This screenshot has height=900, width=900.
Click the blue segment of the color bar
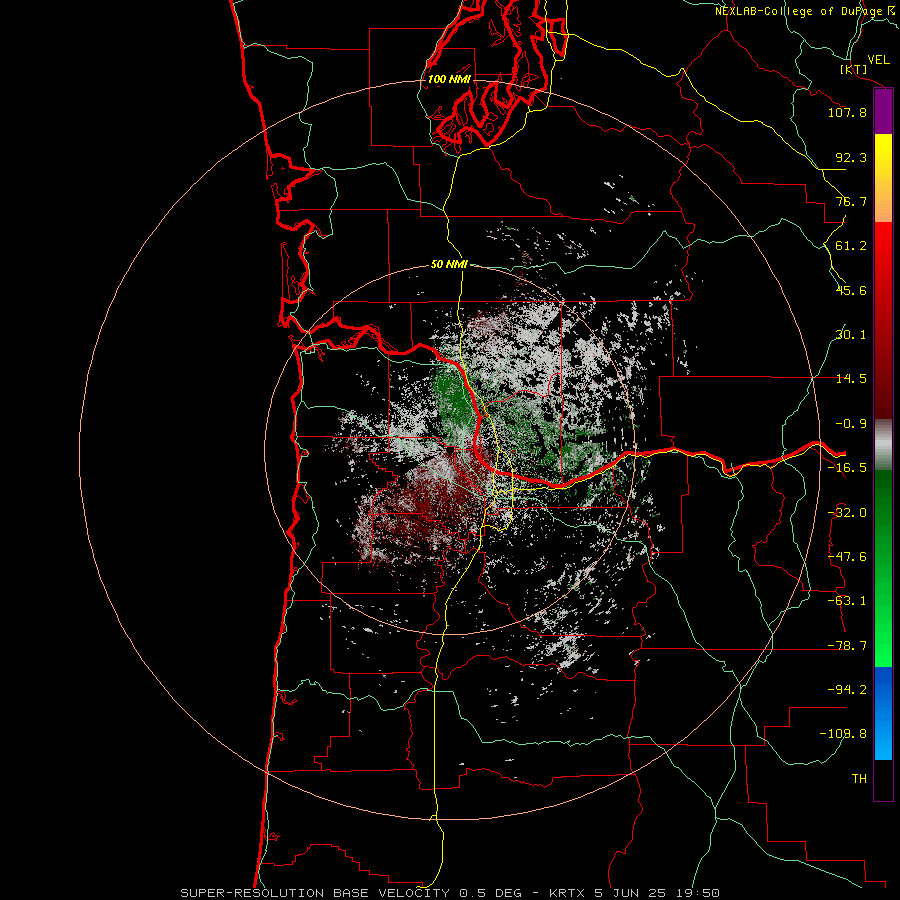tap(883, 713)
